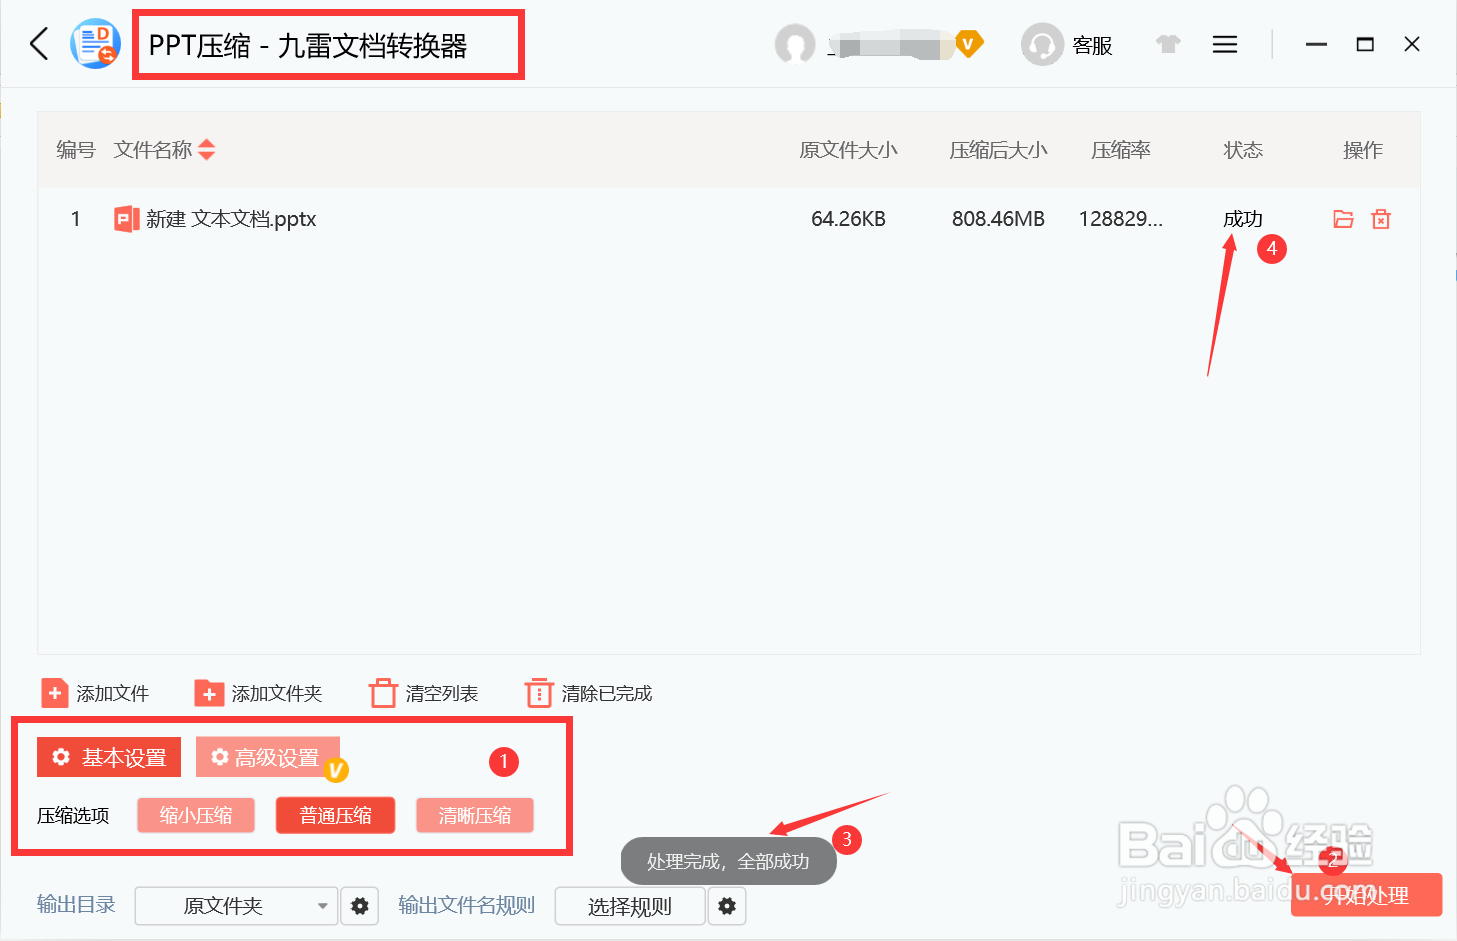Click the 文件名称 column header

[153, 150]
